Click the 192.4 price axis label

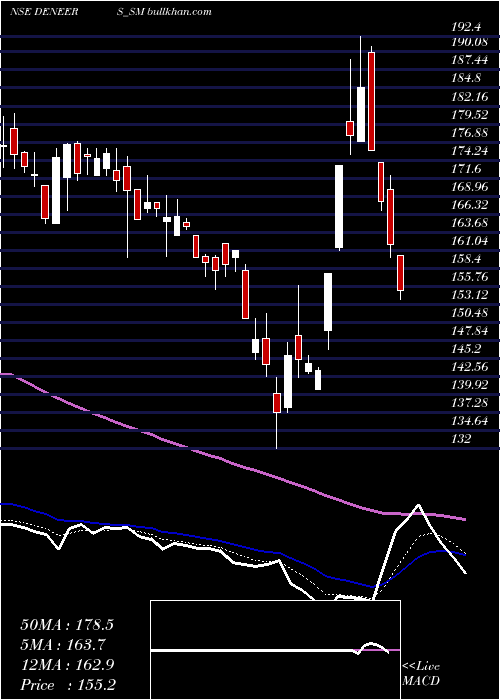click(x=466, y=27)
